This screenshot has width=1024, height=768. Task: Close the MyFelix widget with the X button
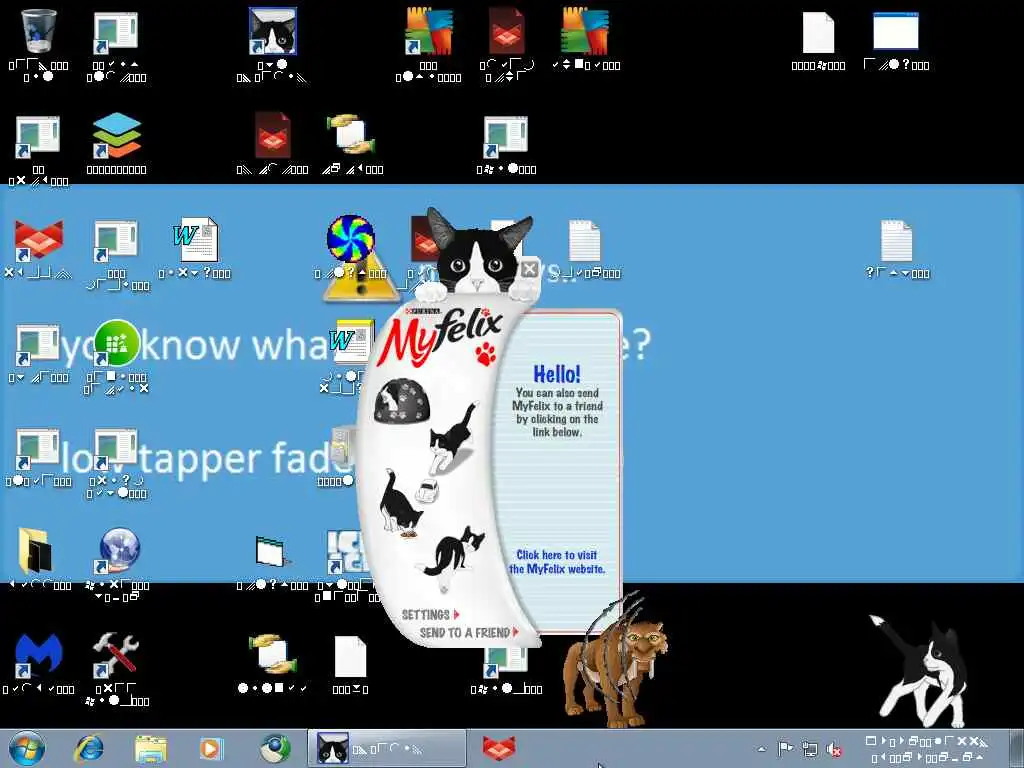530,269
